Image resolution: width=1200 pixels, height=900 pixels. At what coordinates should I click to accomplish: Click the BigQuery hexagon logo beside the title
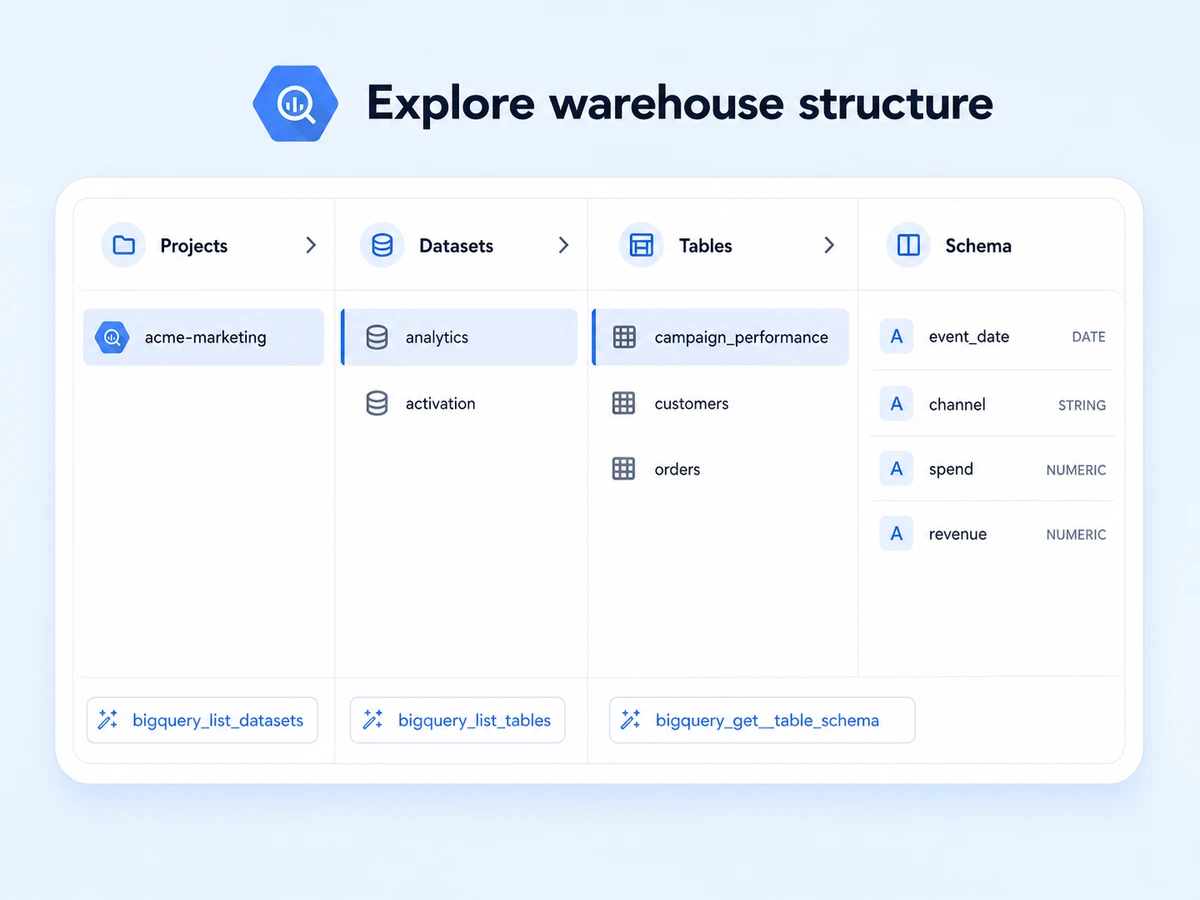[296, 103]
